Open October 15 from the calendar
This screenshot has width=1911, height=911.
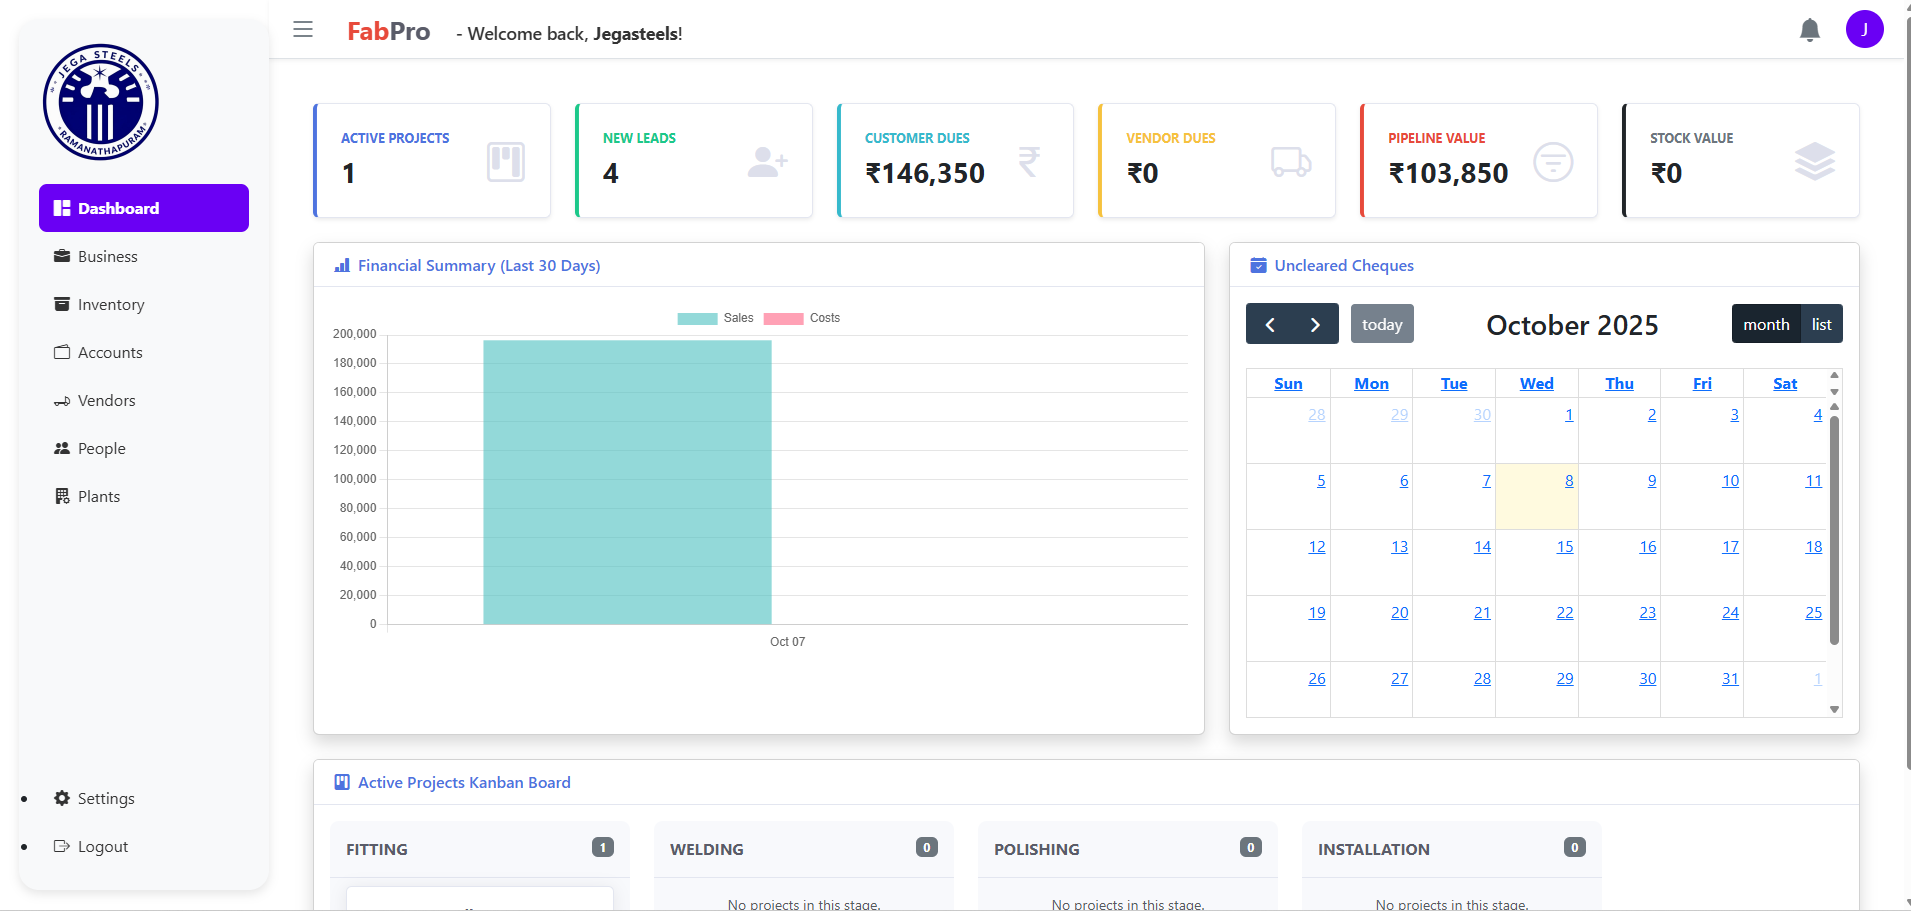point(1564,546)
